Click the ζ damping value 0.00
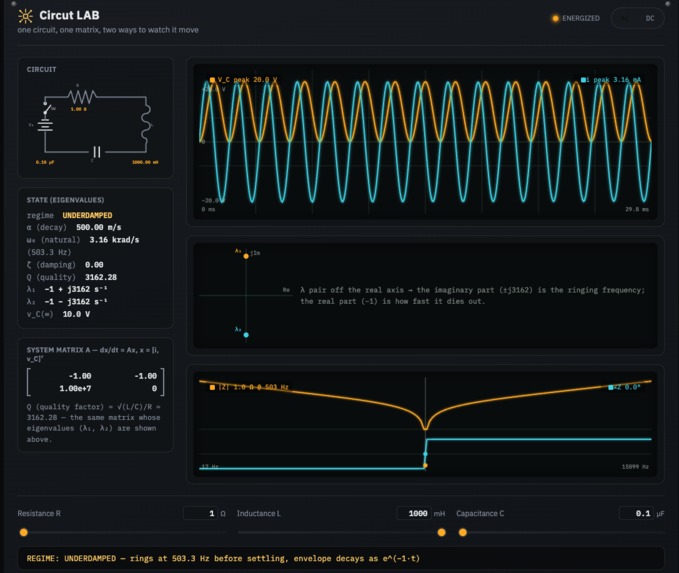The height and width of the screenshot is (573, 679). tap(94, 265)
